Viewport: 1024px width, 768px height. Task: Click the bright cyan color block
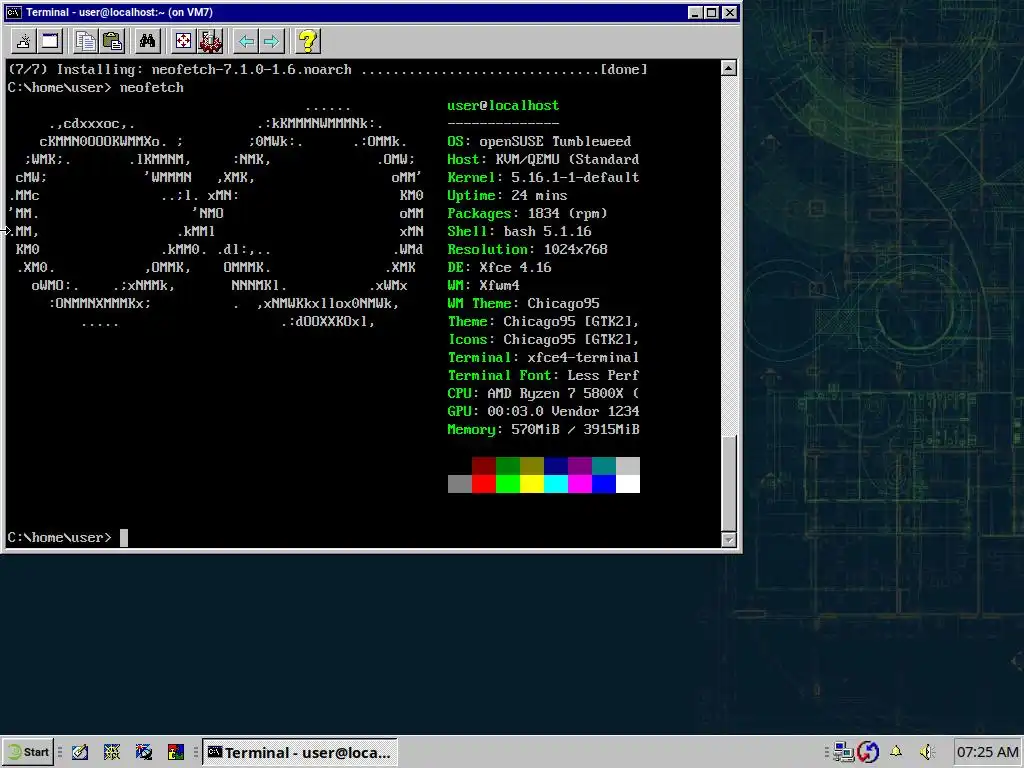(556, 484)
